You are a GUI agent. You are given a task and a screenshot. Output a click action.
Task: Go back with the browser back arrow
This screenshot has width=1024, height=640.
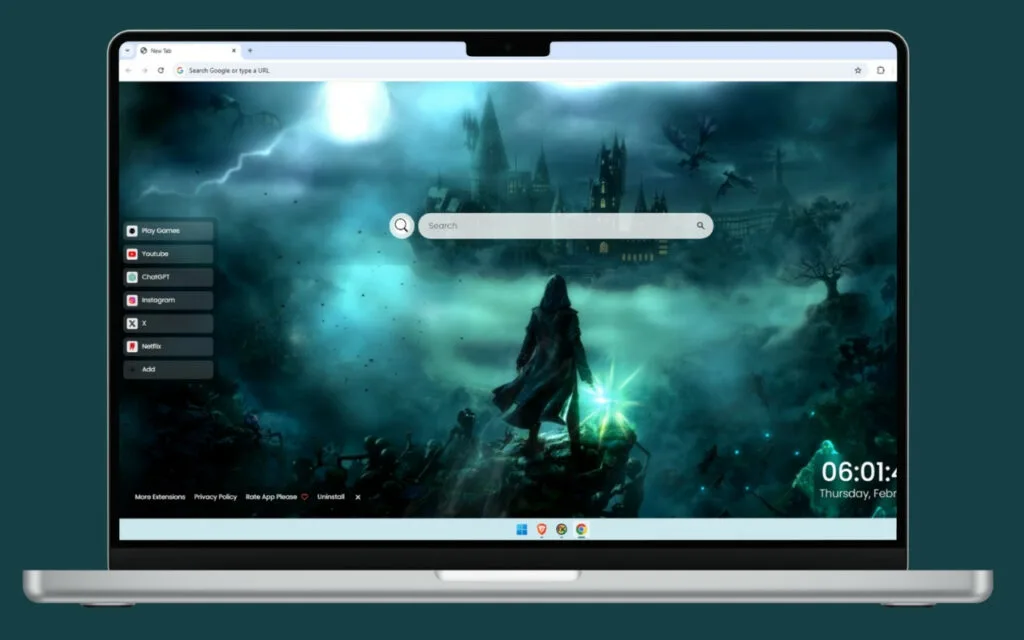click(129, 70)
